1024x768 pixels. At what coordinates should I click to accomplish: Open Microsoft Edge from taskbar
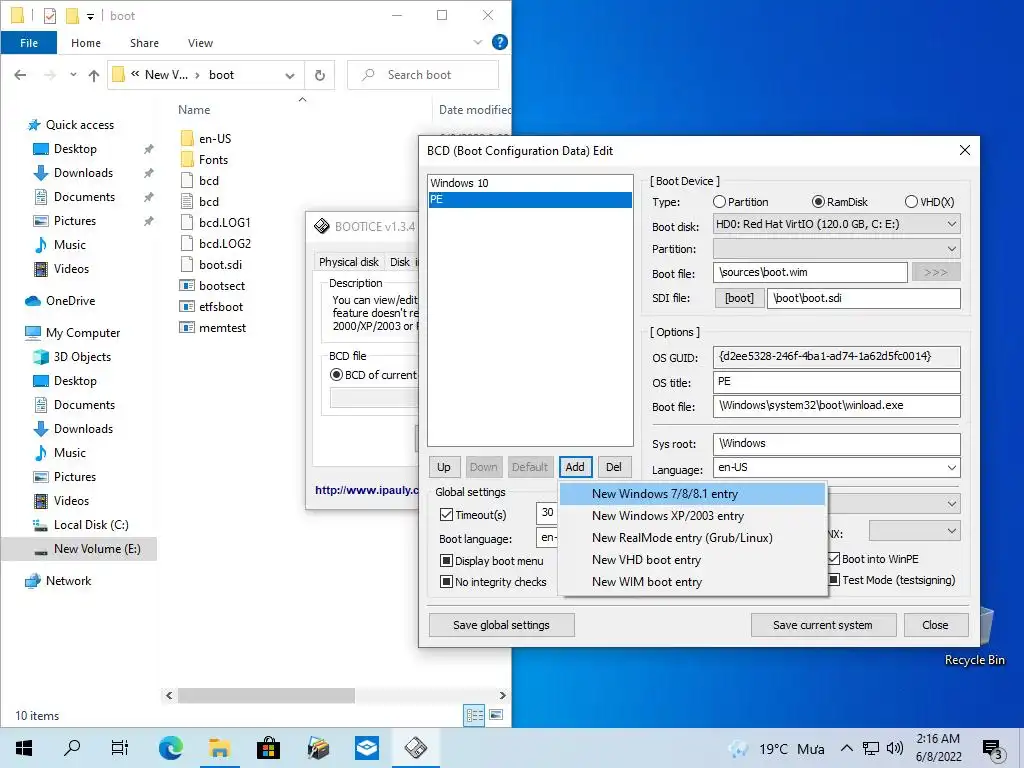(170, 748)
